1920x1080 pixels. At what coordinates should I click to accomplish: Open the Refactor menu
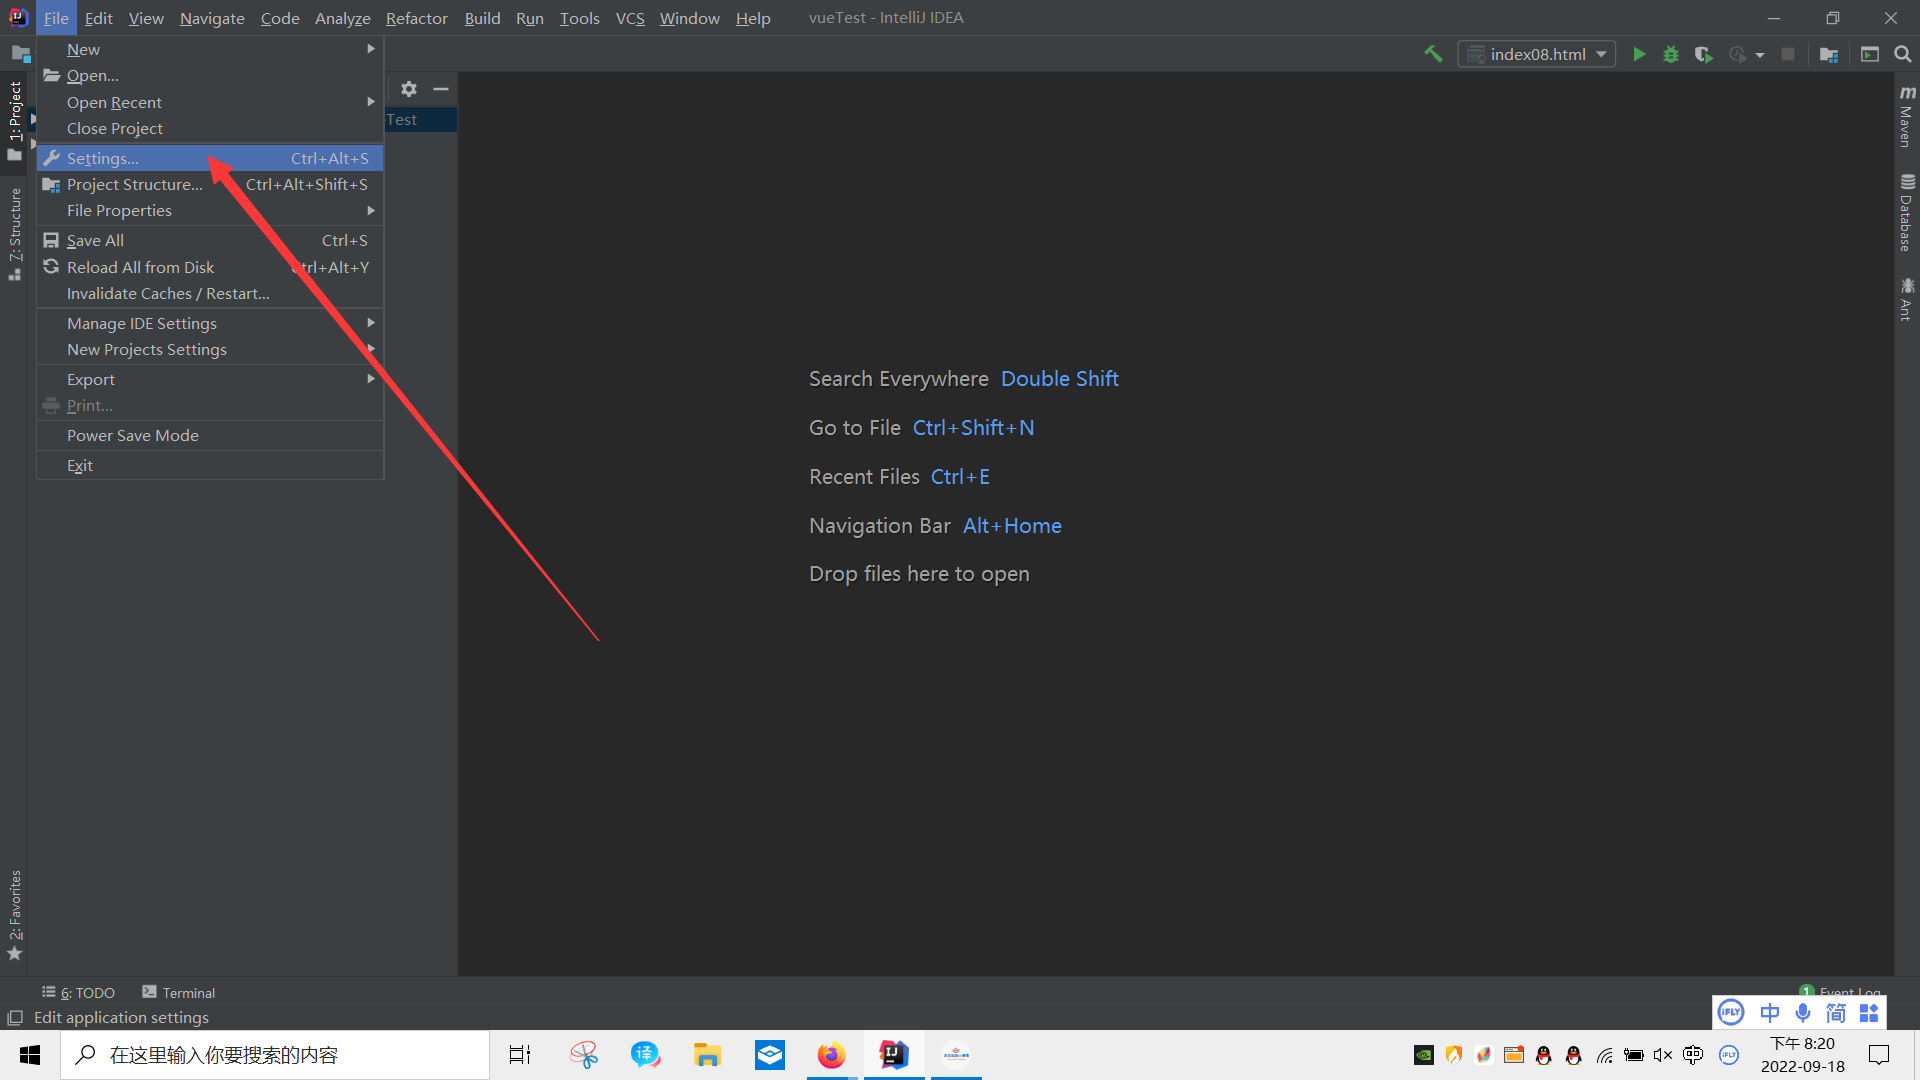click(416, 18)
